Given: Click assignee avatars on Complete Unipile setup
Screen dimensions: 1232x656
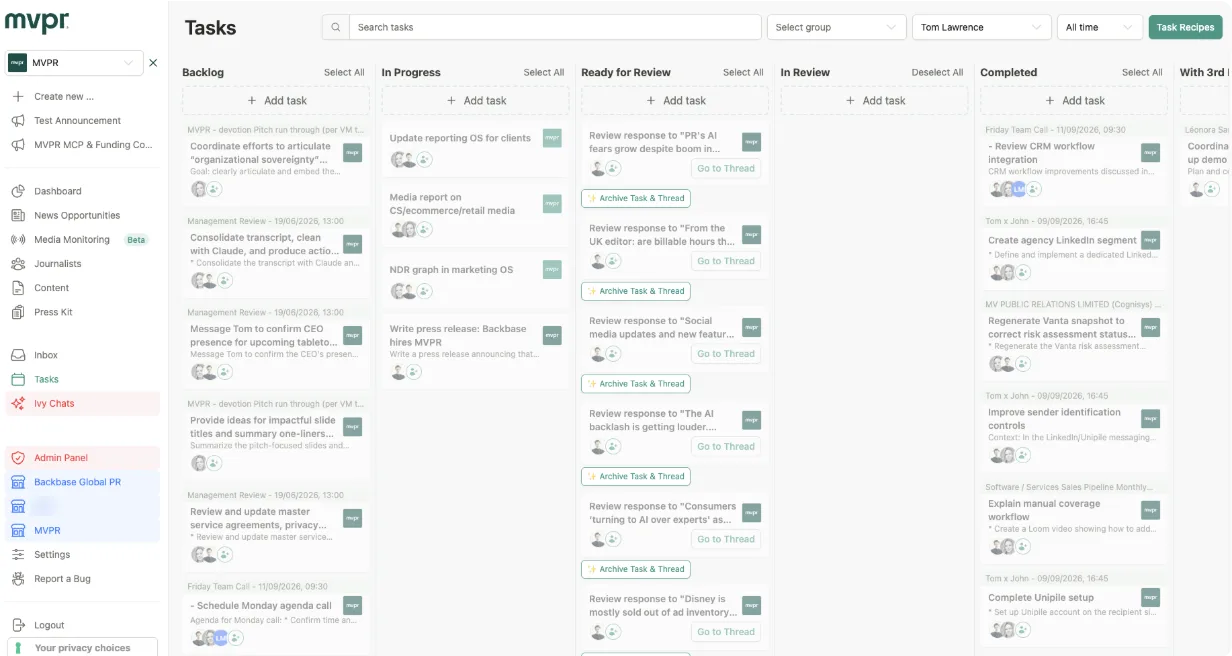Looking at the screenshot, I should click(x=1002, y=630).
